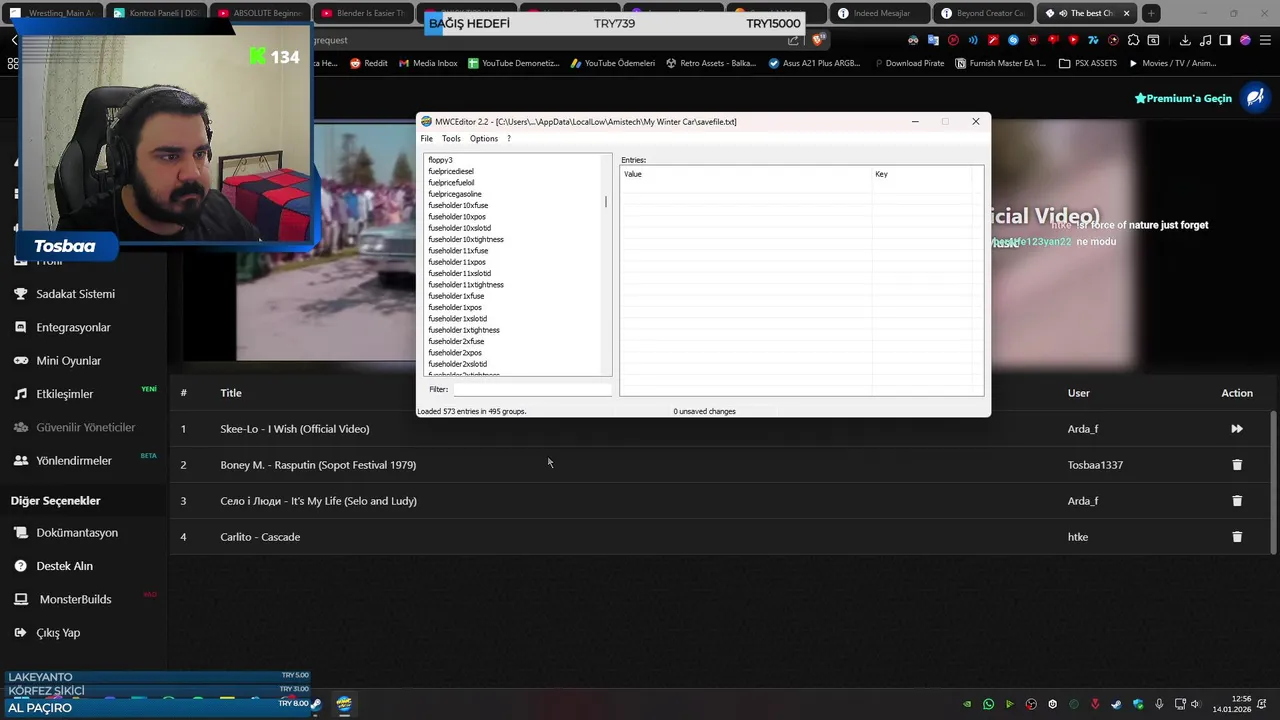Open the Reddit bookmark
This screenshot has height=720, width=1280.
(368, 63)
